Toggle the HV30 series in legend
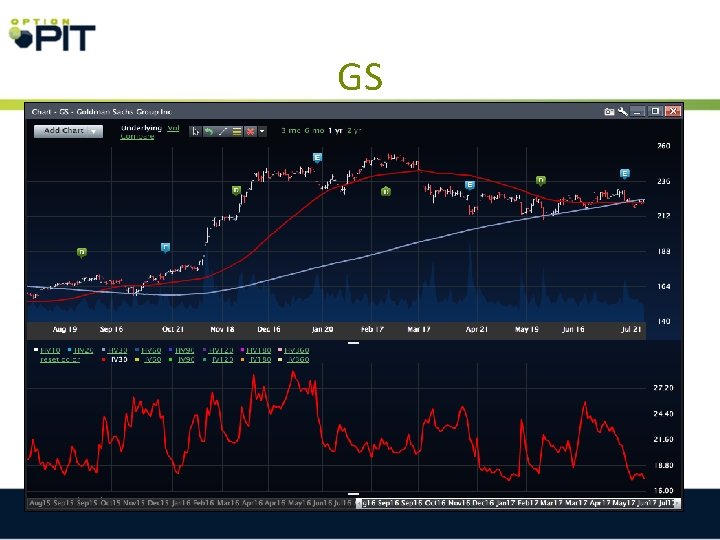The height and width of the screenshot is (540, 720). coord(117,350)
